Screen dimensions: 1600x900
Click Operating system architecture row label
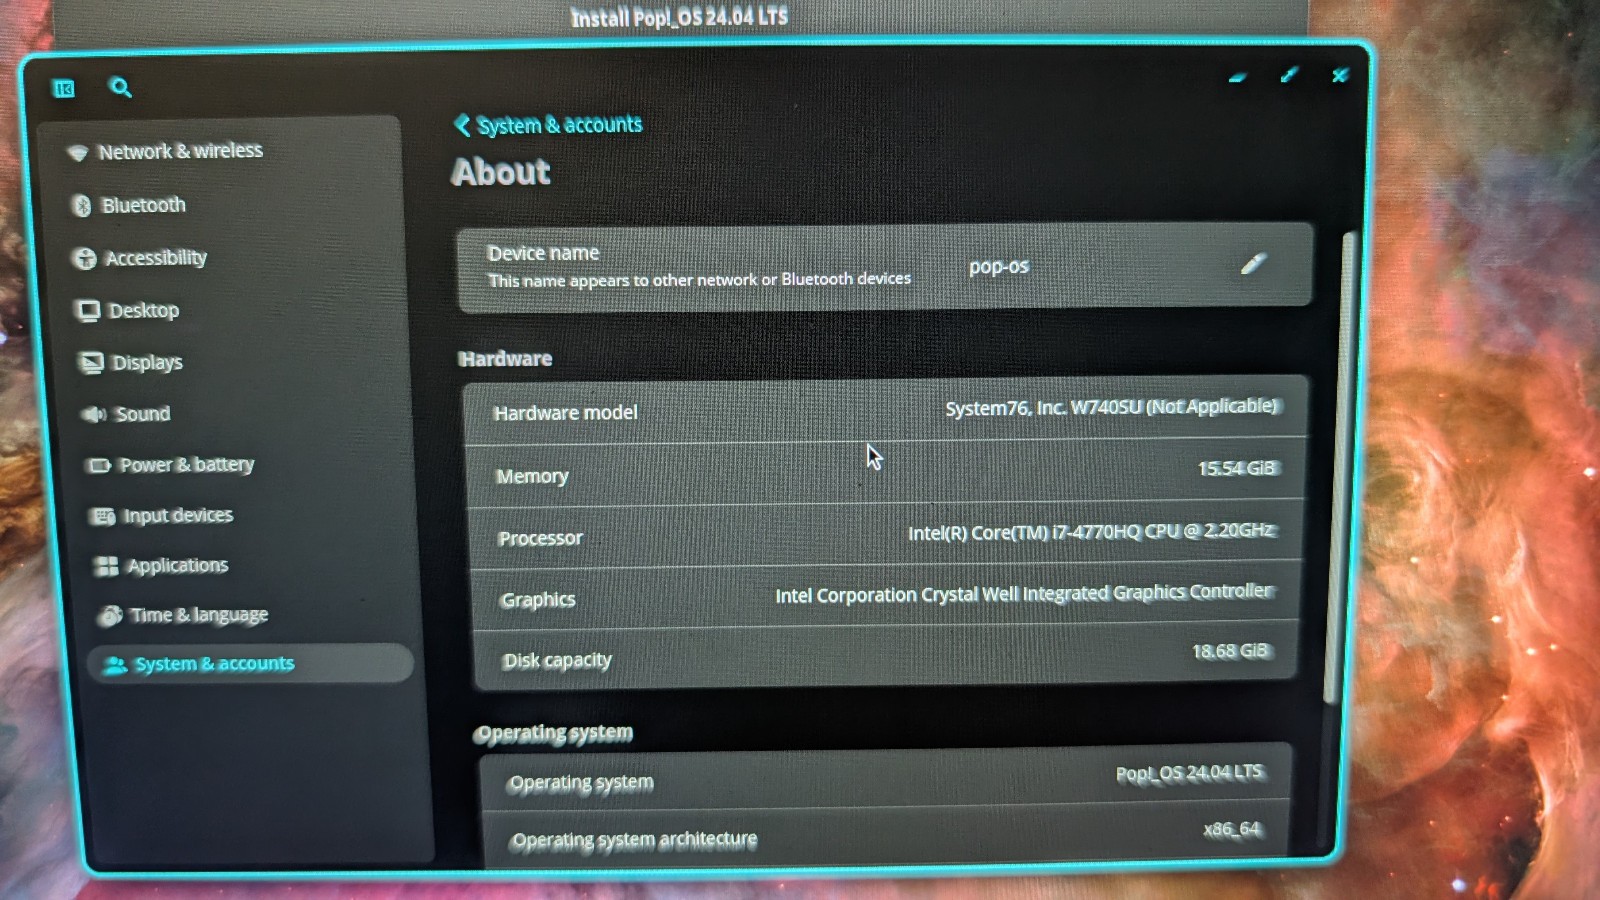(x=633, y=840)
